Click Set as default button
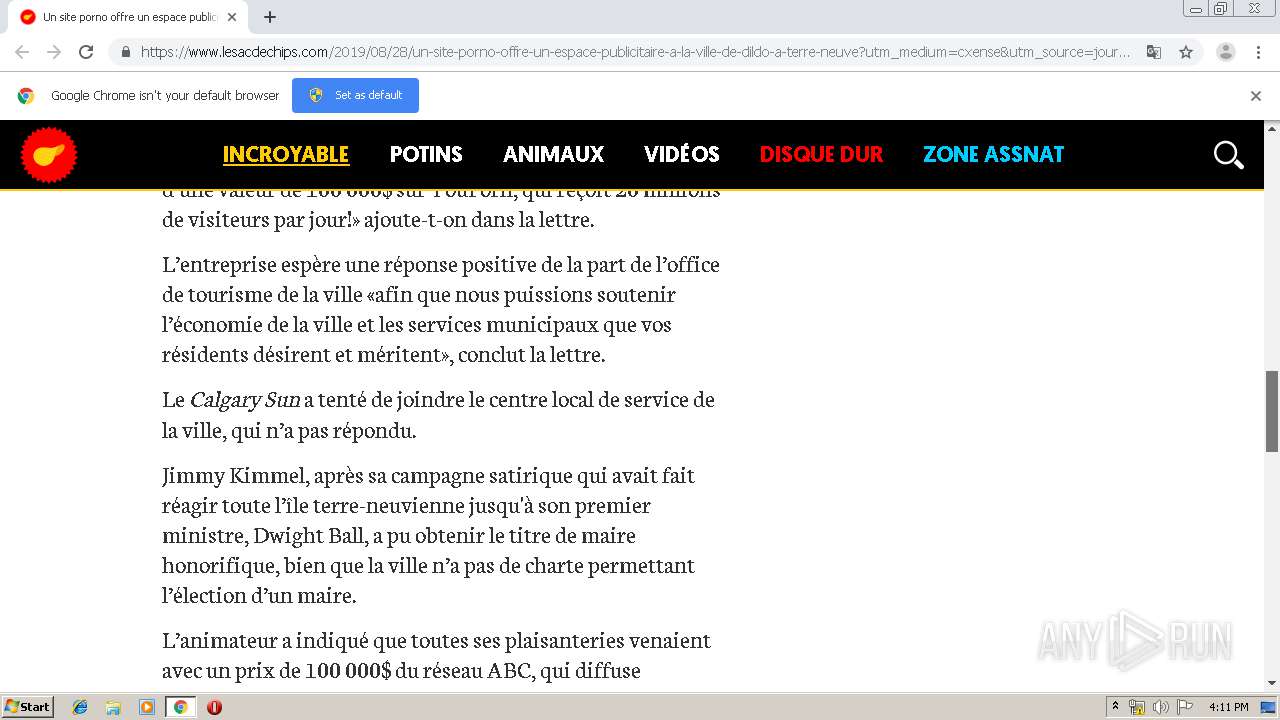This screenshot has height=720, width=1280. [355, 95]
